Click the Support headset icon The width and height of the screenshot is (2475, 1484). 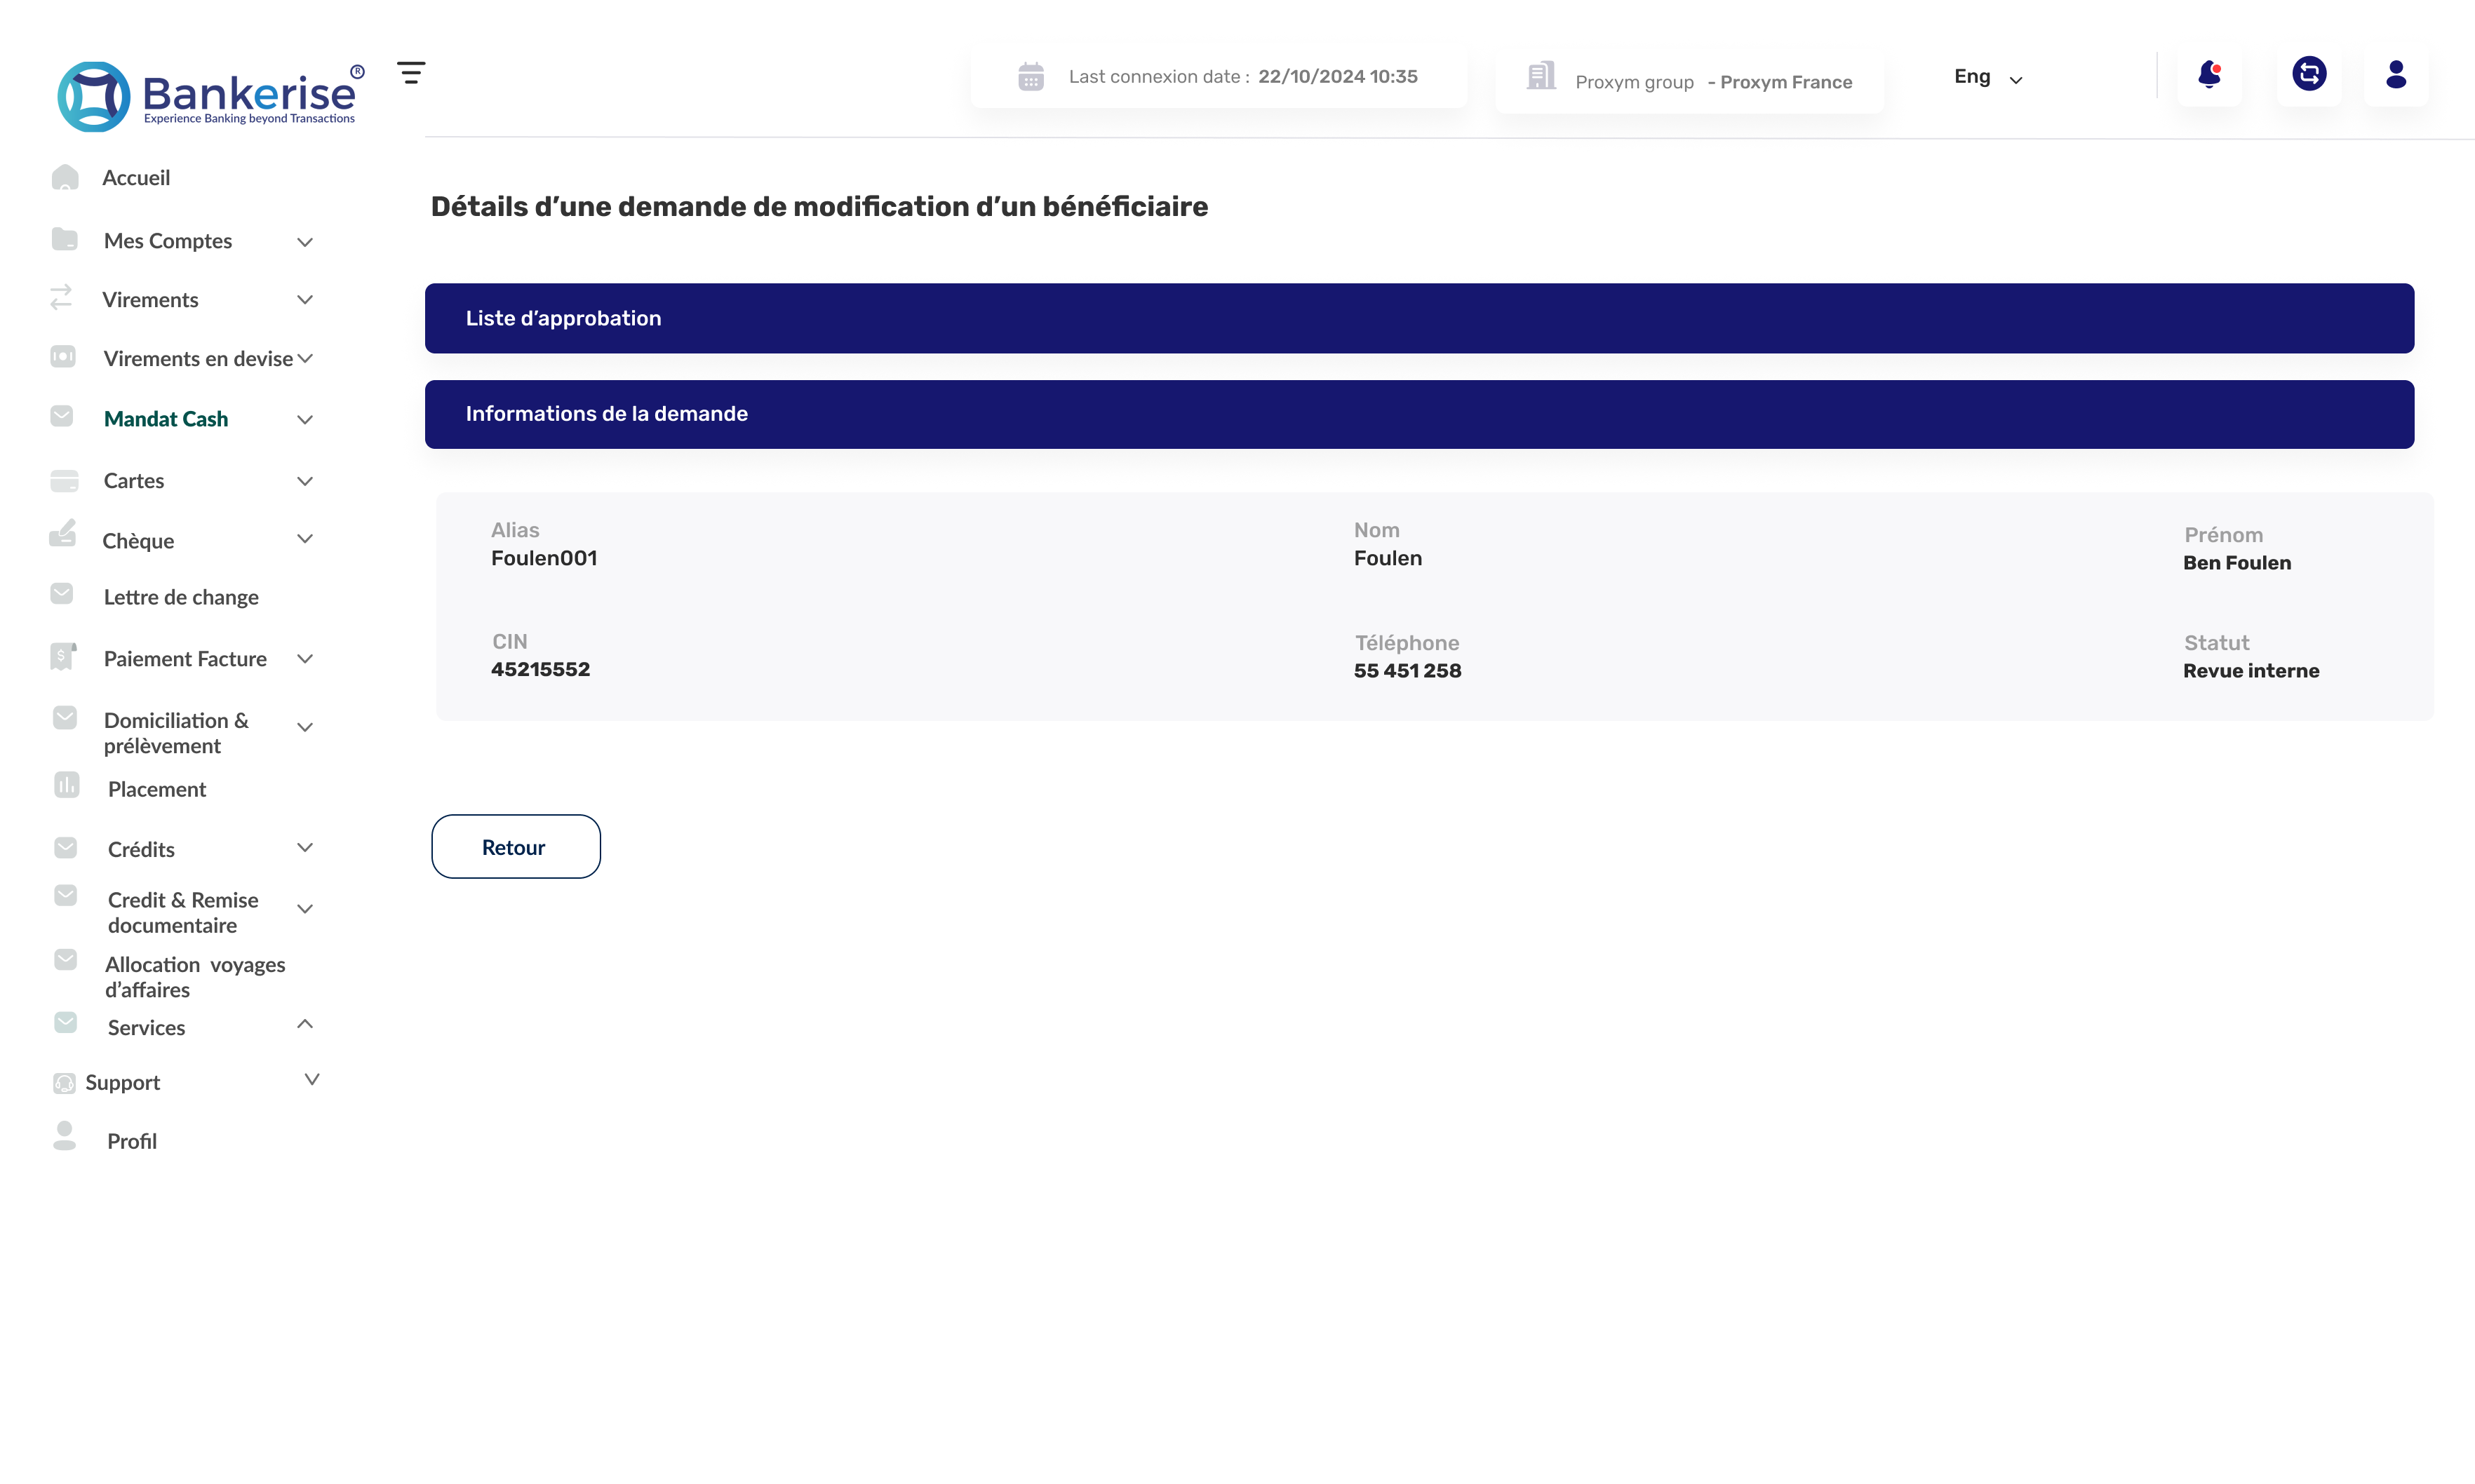click(x=64, y=1083)
